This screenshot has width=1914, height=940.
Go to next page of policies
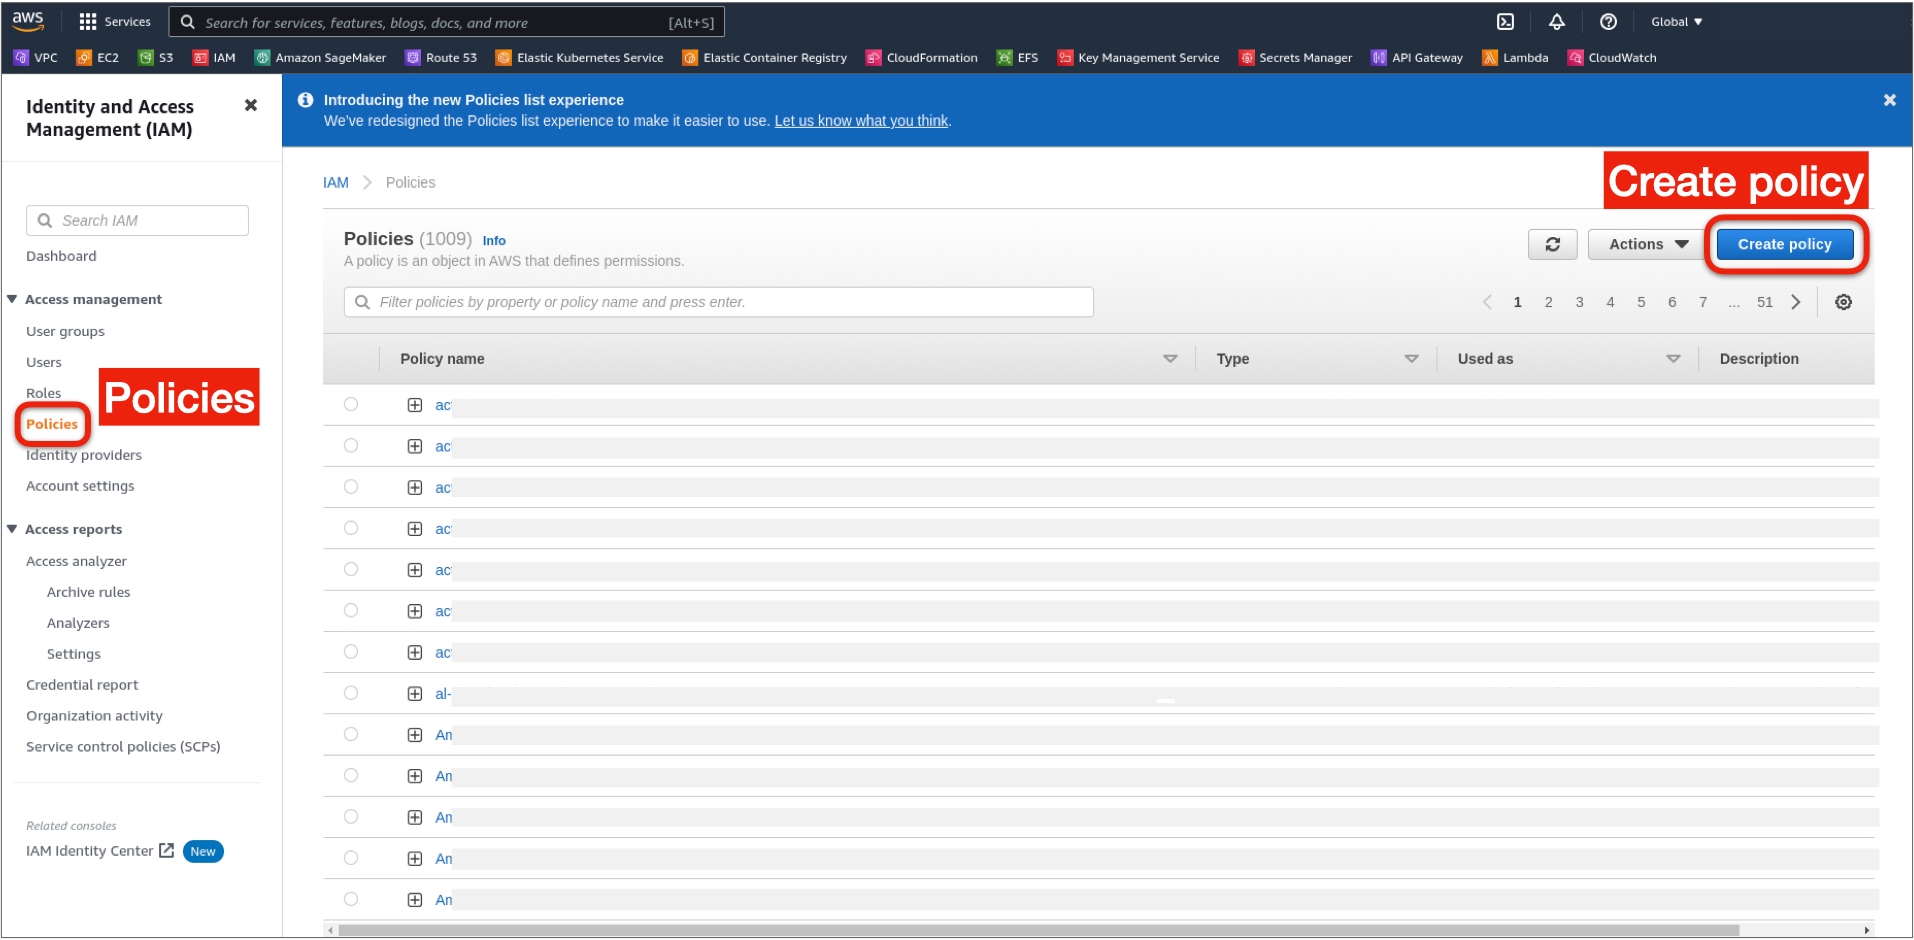click(1796, 302)
